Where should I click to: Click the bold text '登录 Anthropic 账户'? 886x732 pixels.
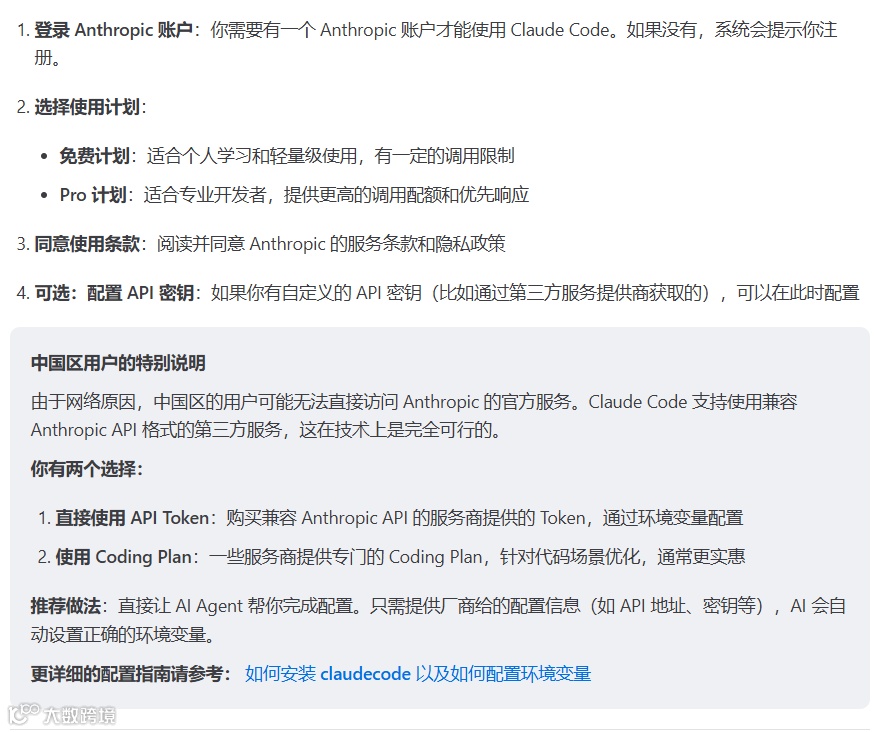pyautogui.click(x=114, y=30)
